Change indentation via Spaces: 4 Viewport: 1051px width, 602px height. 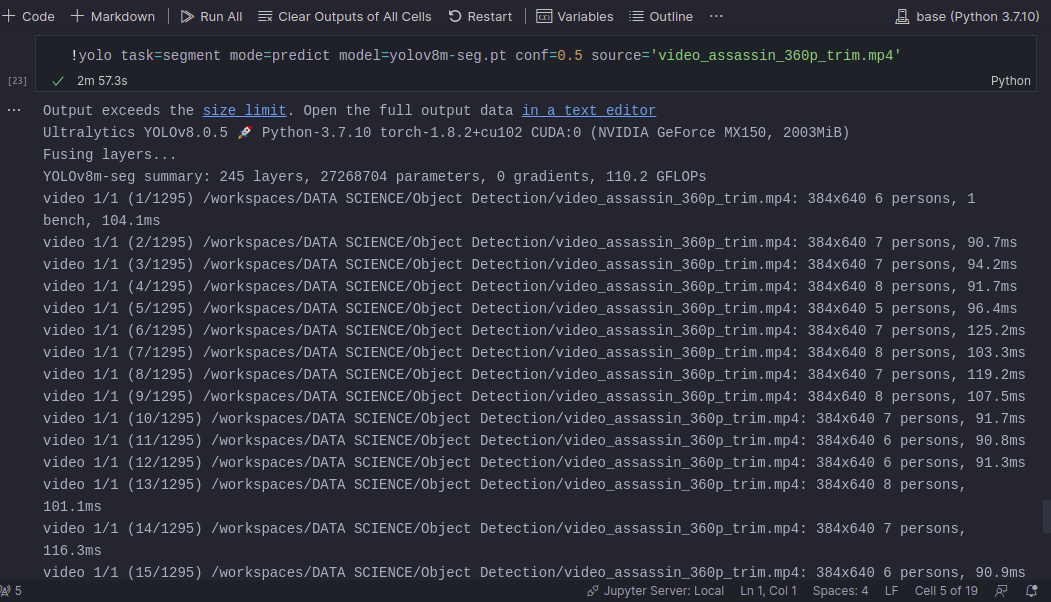click(840, 590)
